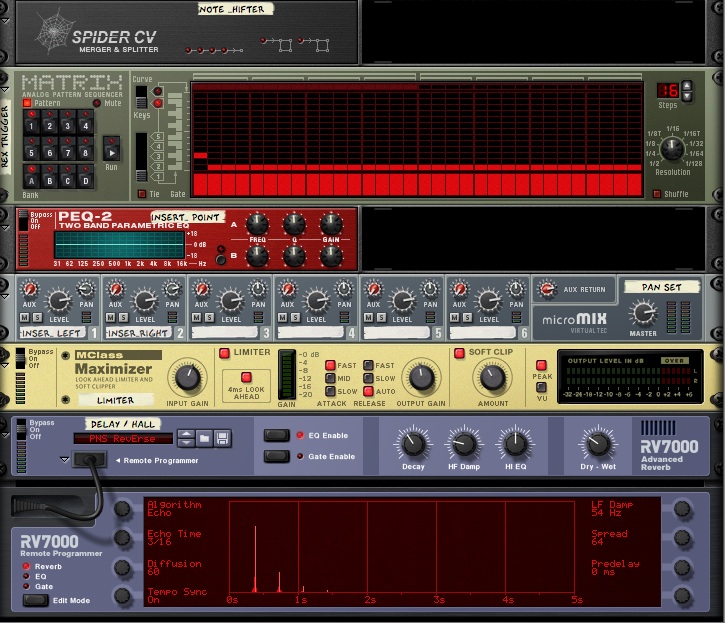
Task: Collapse the Matrix device fold arrow
Action: tap(5, 89)
